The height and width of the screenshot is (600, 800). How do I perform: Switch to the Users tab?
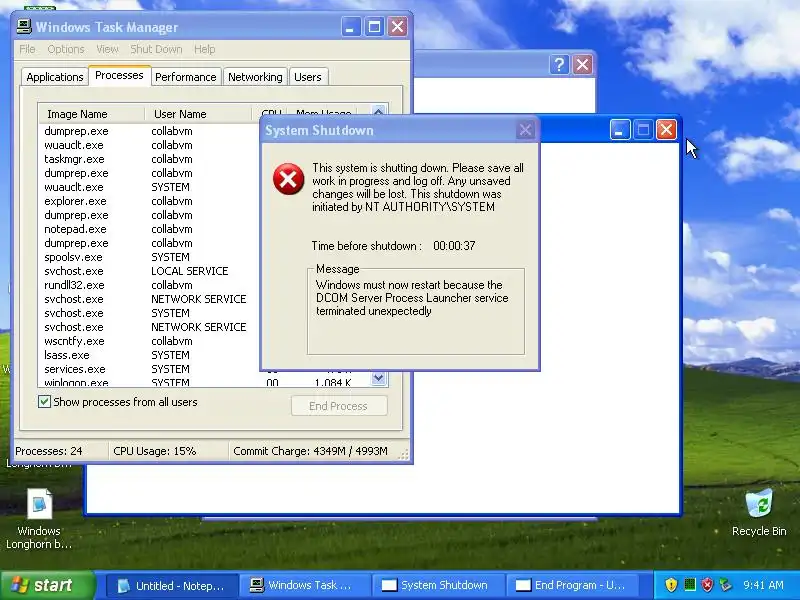pos(308,77)
